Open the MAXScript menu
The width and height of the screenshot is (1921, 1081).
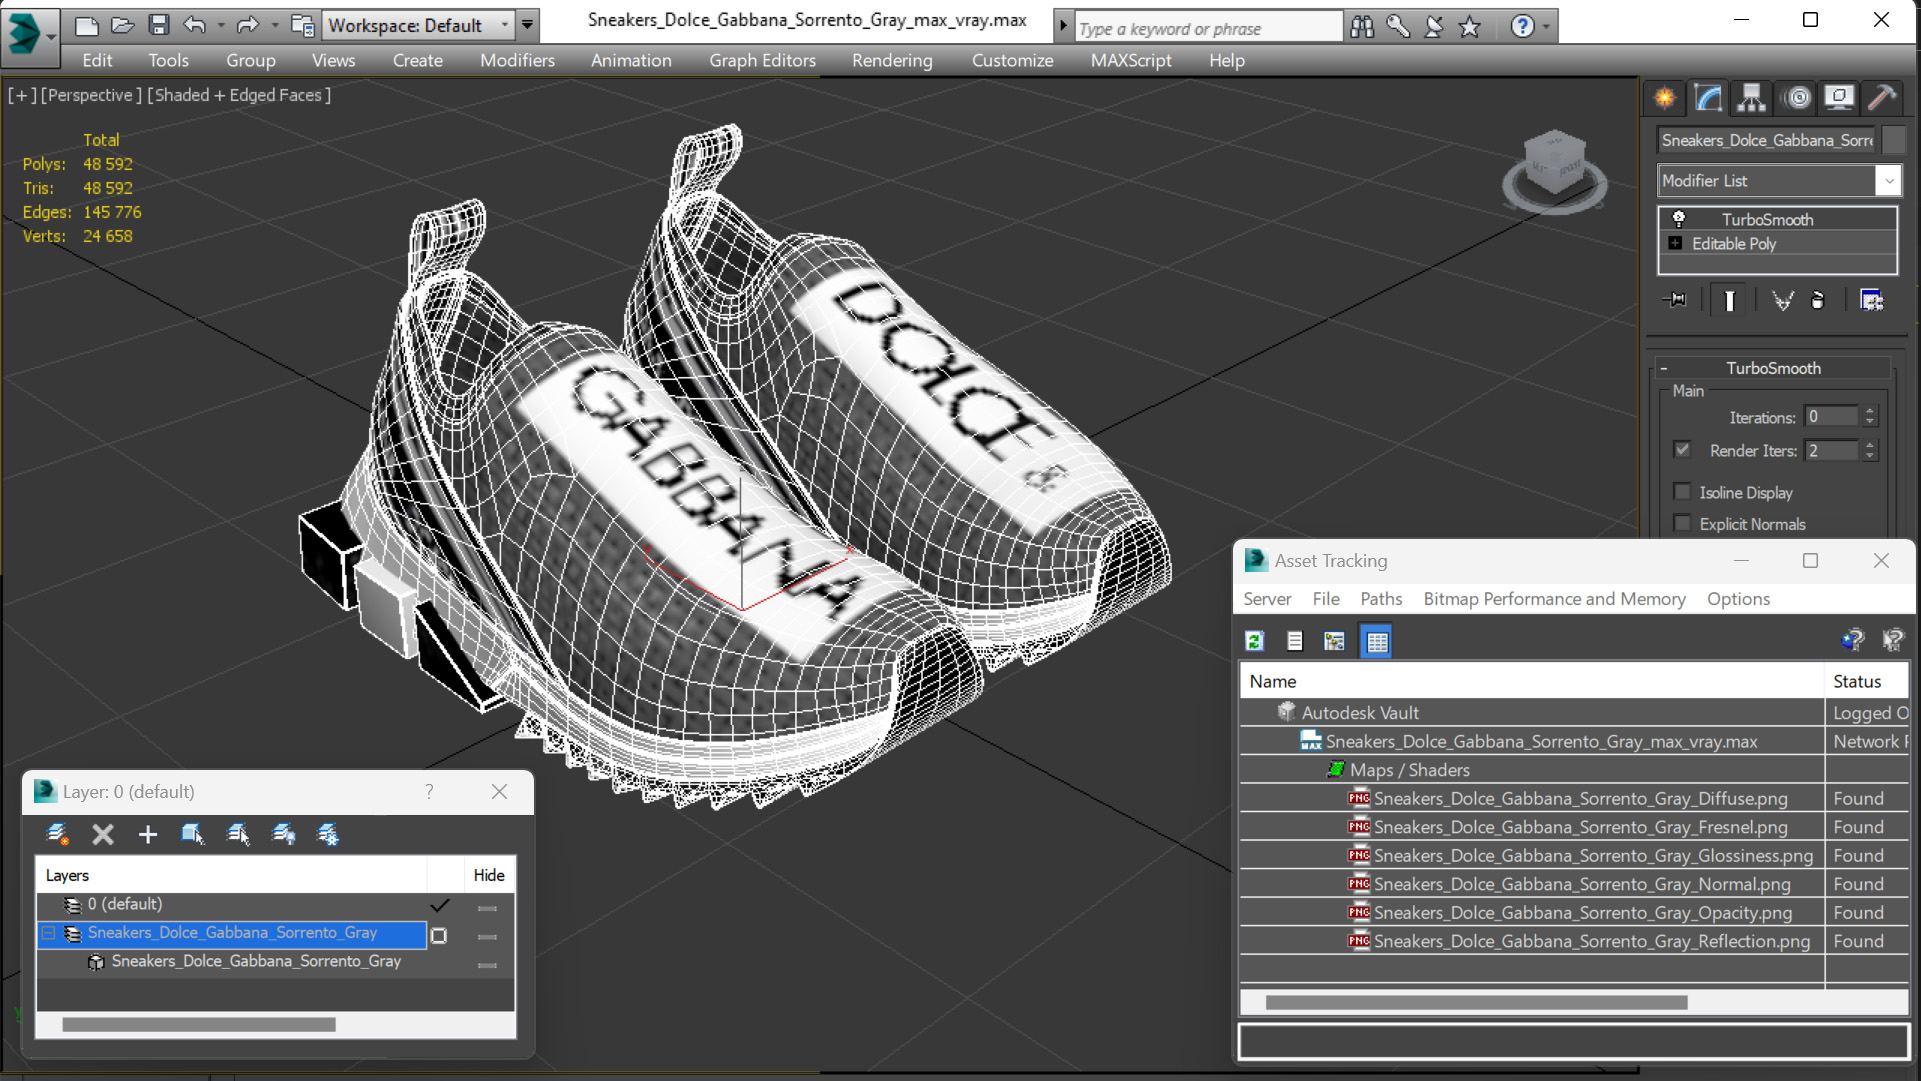point(1131,60)
